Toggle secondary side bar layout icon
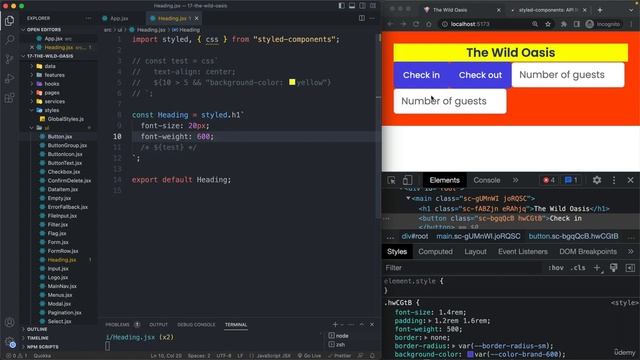 [x=362, y=6]
